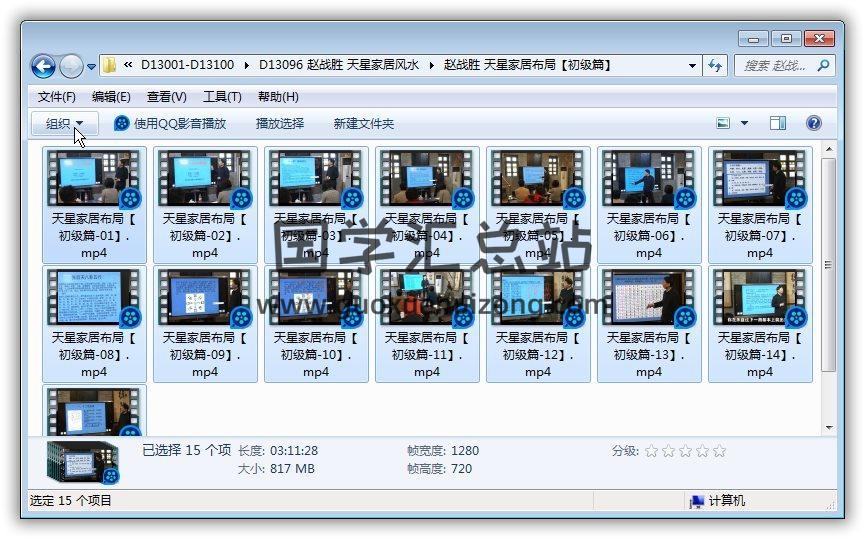Viewport: 865px width, 539px height.
Task: Set rating to first star
Action: (x=652, y=451)
